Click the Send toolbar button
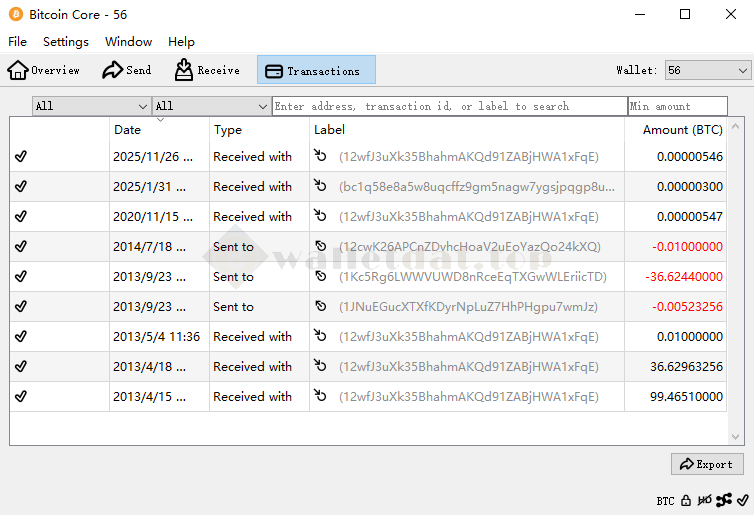 click(x=126, y=70)
